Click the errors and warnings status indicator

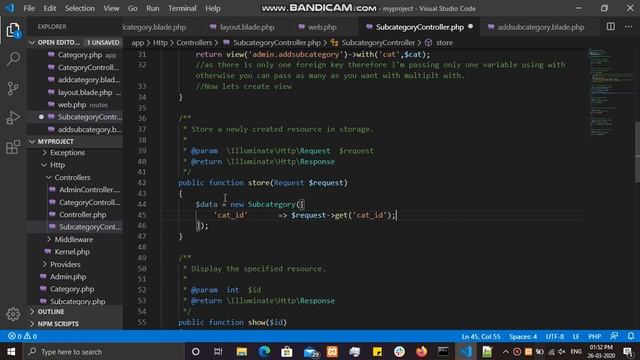coord(22,336)
